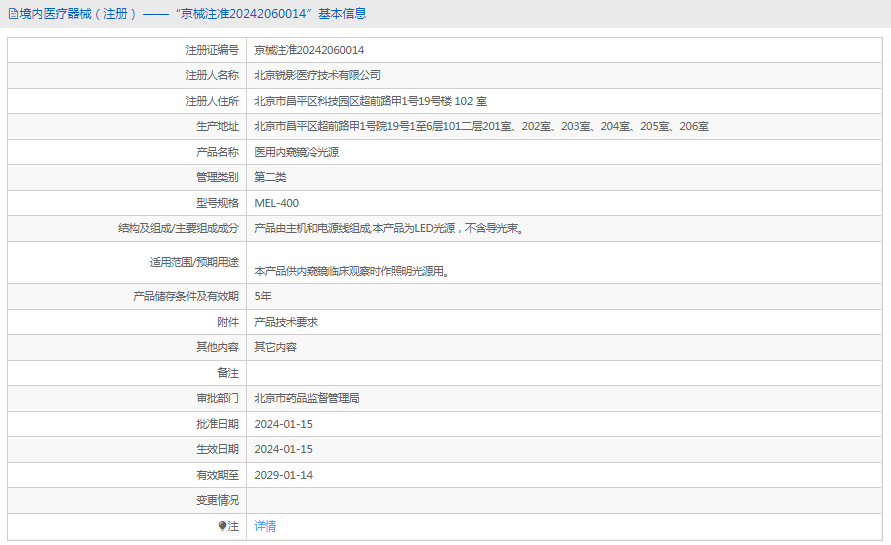Select the registrant name 北京锐影医疗技术有限公司

click(x=317, y=75)
